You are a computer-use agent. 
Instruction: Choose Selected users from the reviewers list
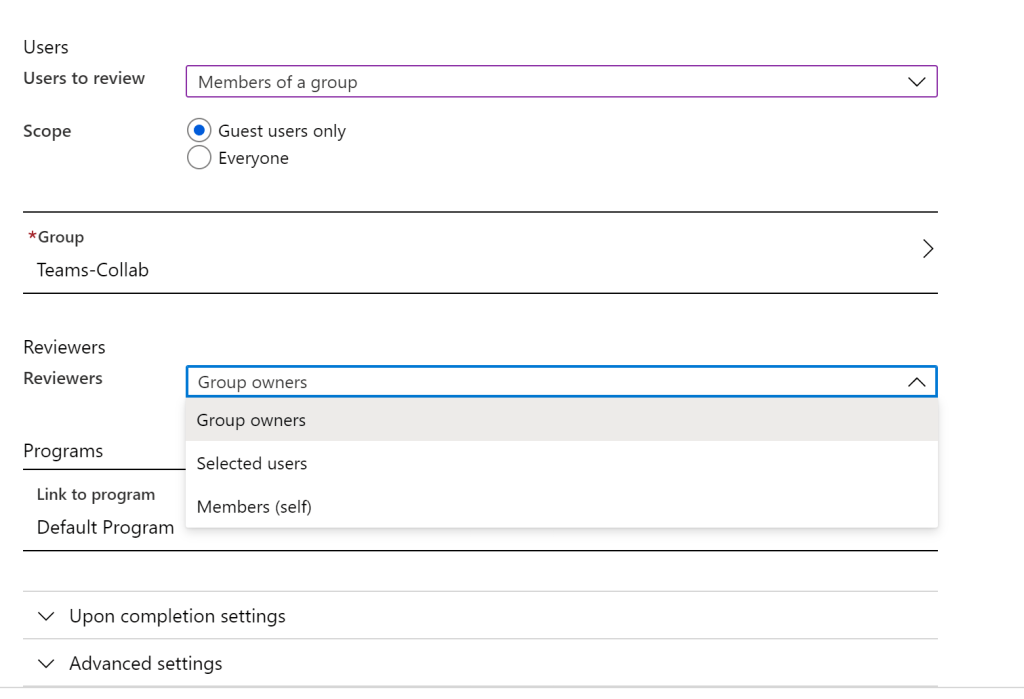pos(252,464)
